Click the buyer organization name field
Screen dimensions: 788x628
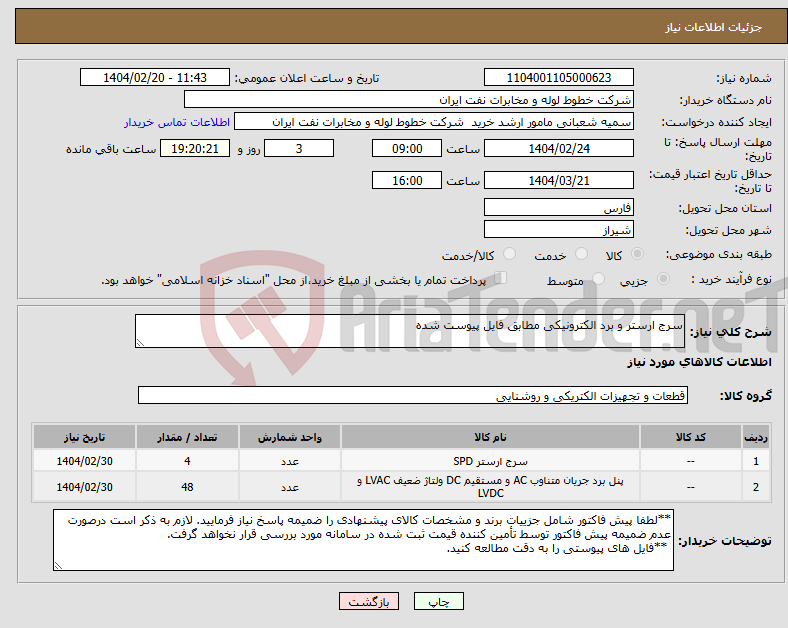pyautogui.click(x=408, y=99)
